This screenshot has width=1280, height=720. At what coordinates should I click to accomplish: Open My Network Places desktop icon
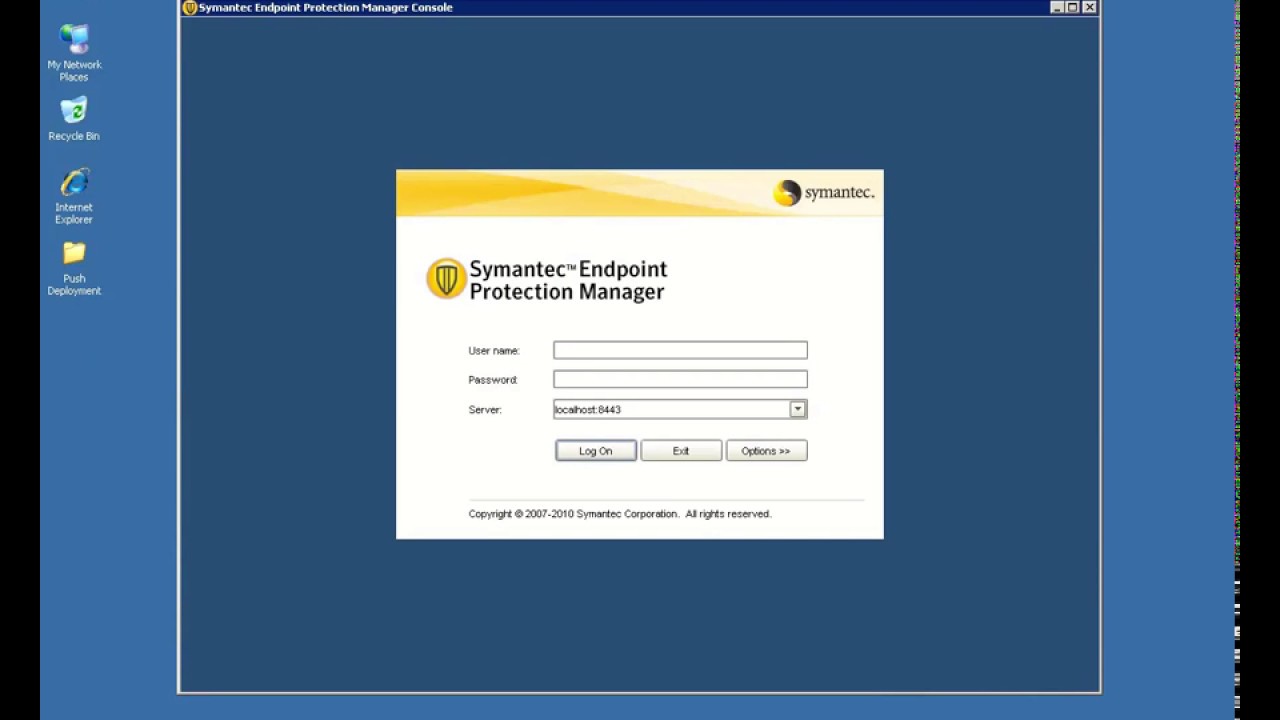(74, 53)
